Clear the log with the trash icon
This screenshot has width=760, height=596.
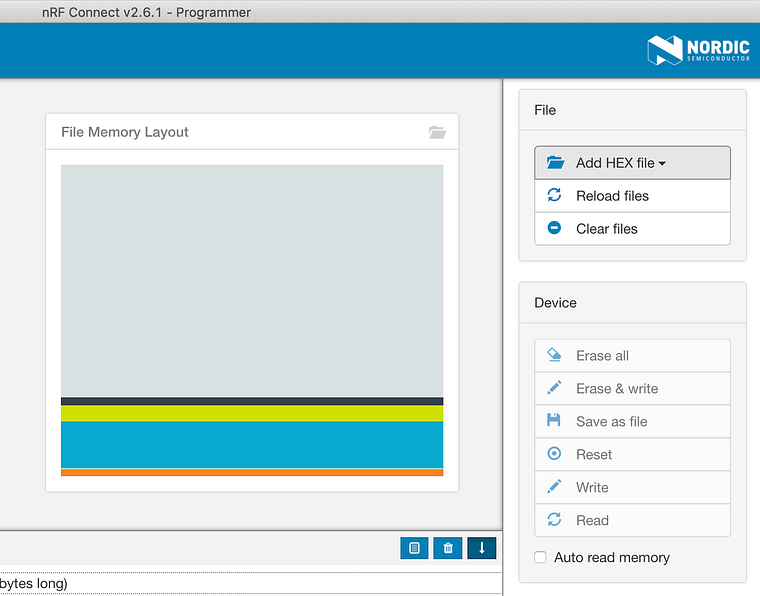pyautogui.click(x=448, y=547)
